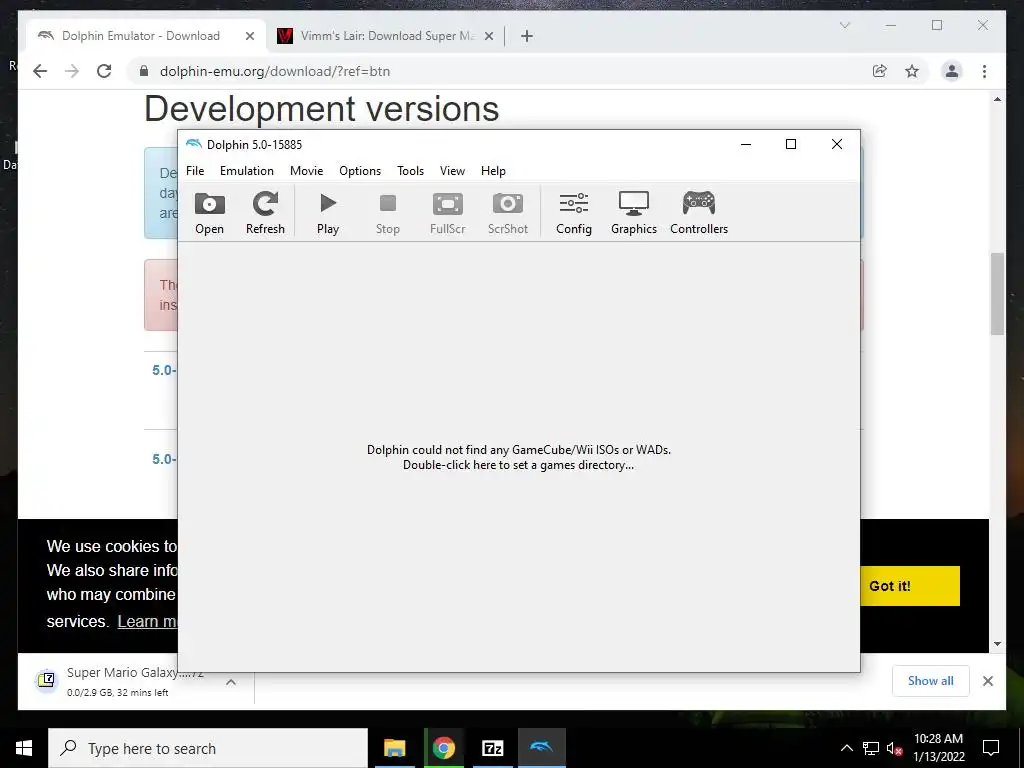1024x768 pixels.
Task: Open the Help menu in Dolphin
Action: (493, 170)
